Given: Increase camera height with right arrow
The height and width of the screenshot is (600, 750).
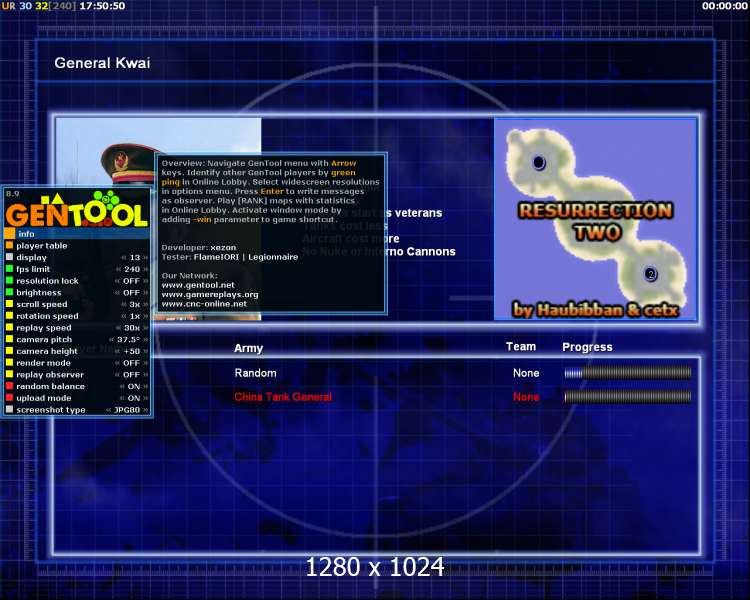Looking at the screenshot, I should coord(145,351).
